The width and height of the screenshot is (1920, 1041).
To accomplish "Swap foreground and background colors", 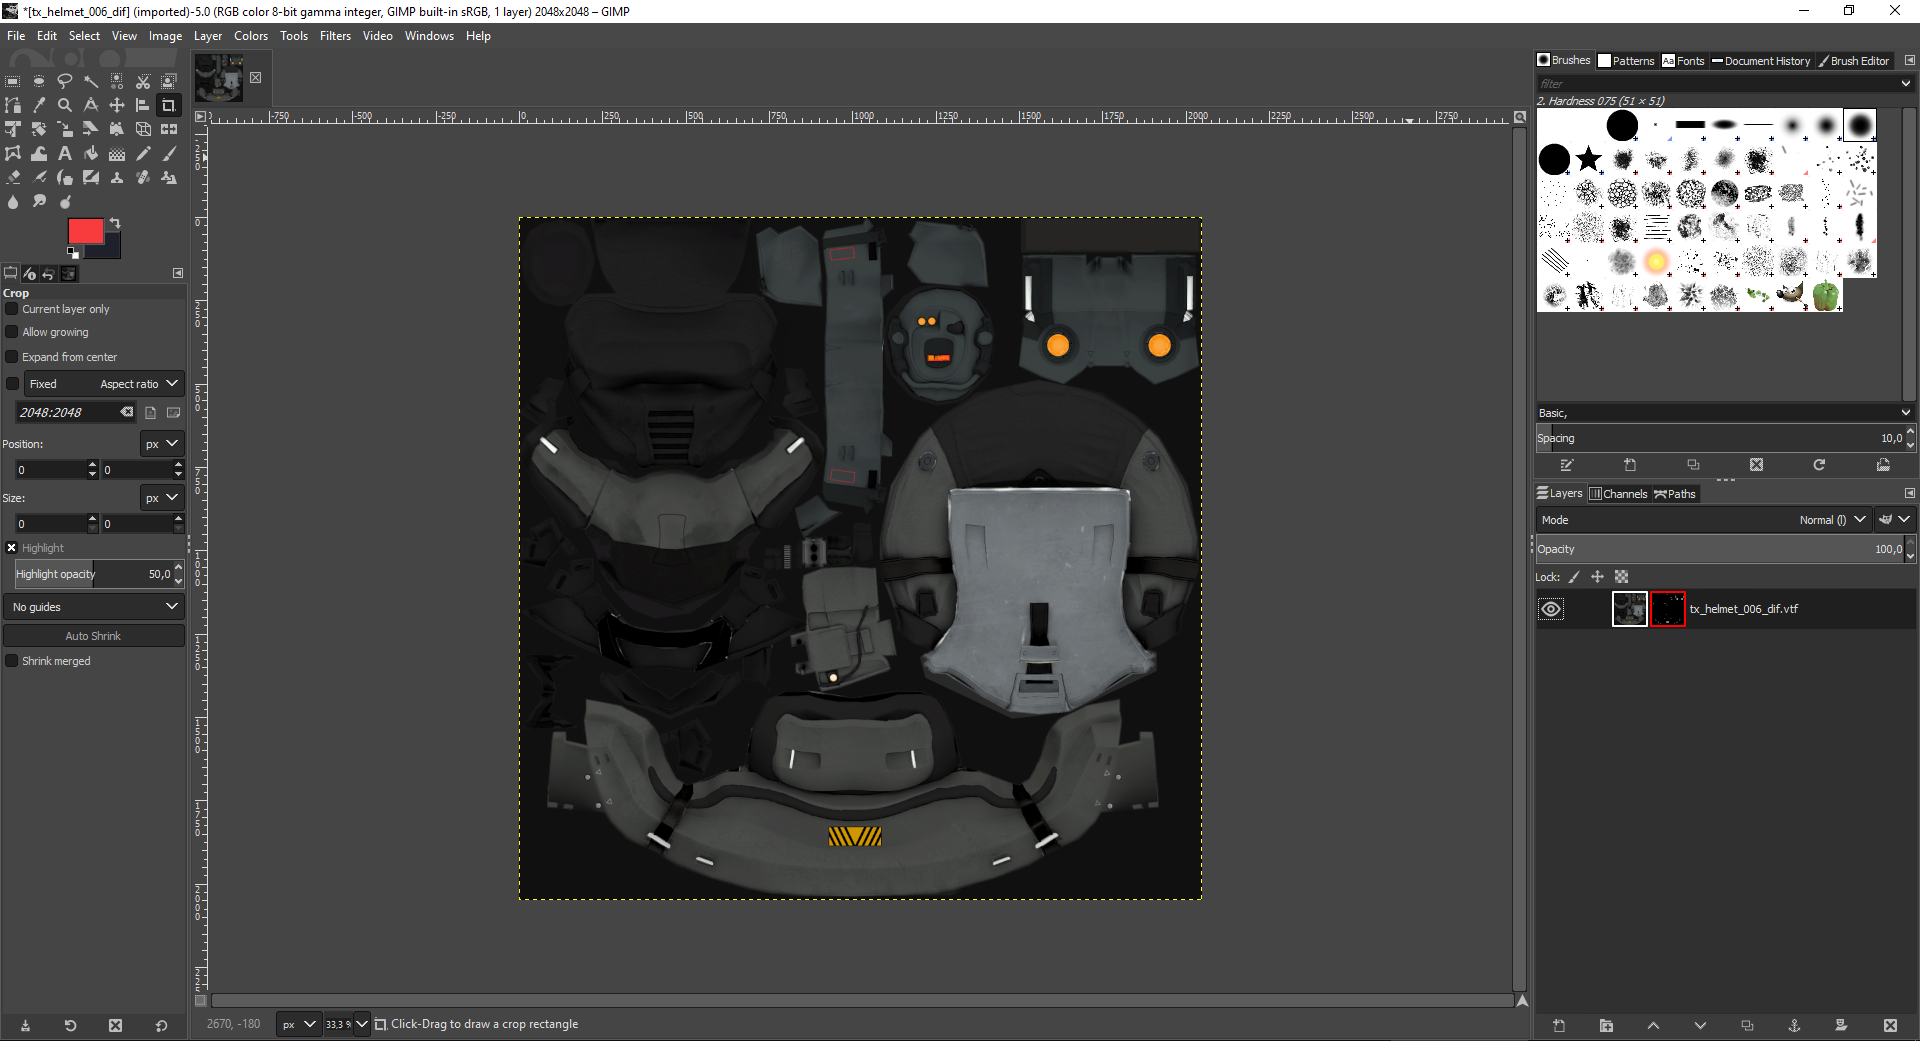I will tap(115, 223).
